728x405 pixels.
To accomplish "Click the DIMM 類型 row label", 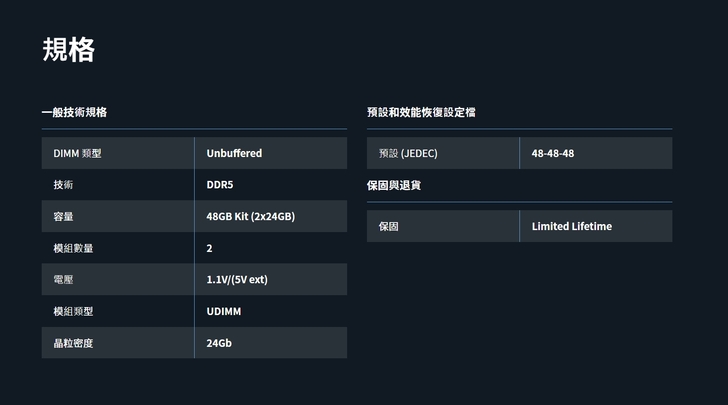I will tap(77, 153).
